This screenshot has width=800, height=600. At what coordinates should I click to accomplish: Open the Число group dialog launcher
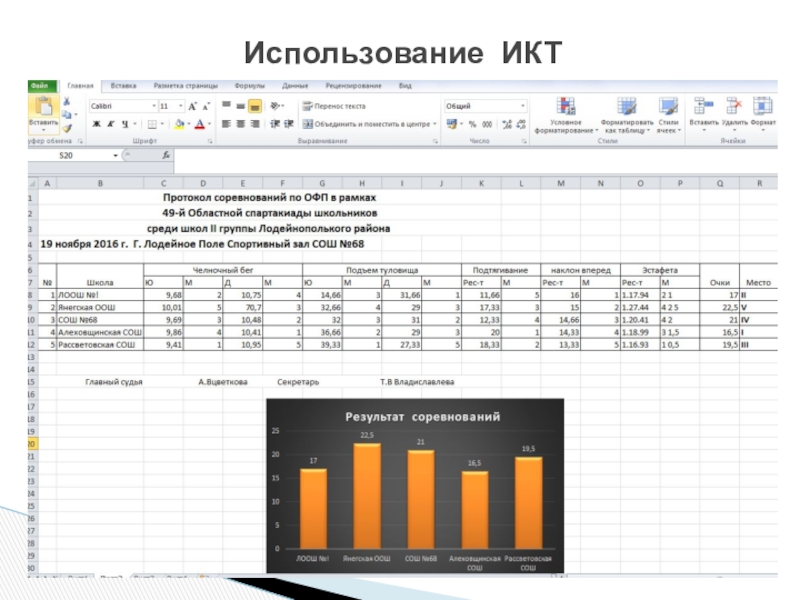[x=524, y=141]
